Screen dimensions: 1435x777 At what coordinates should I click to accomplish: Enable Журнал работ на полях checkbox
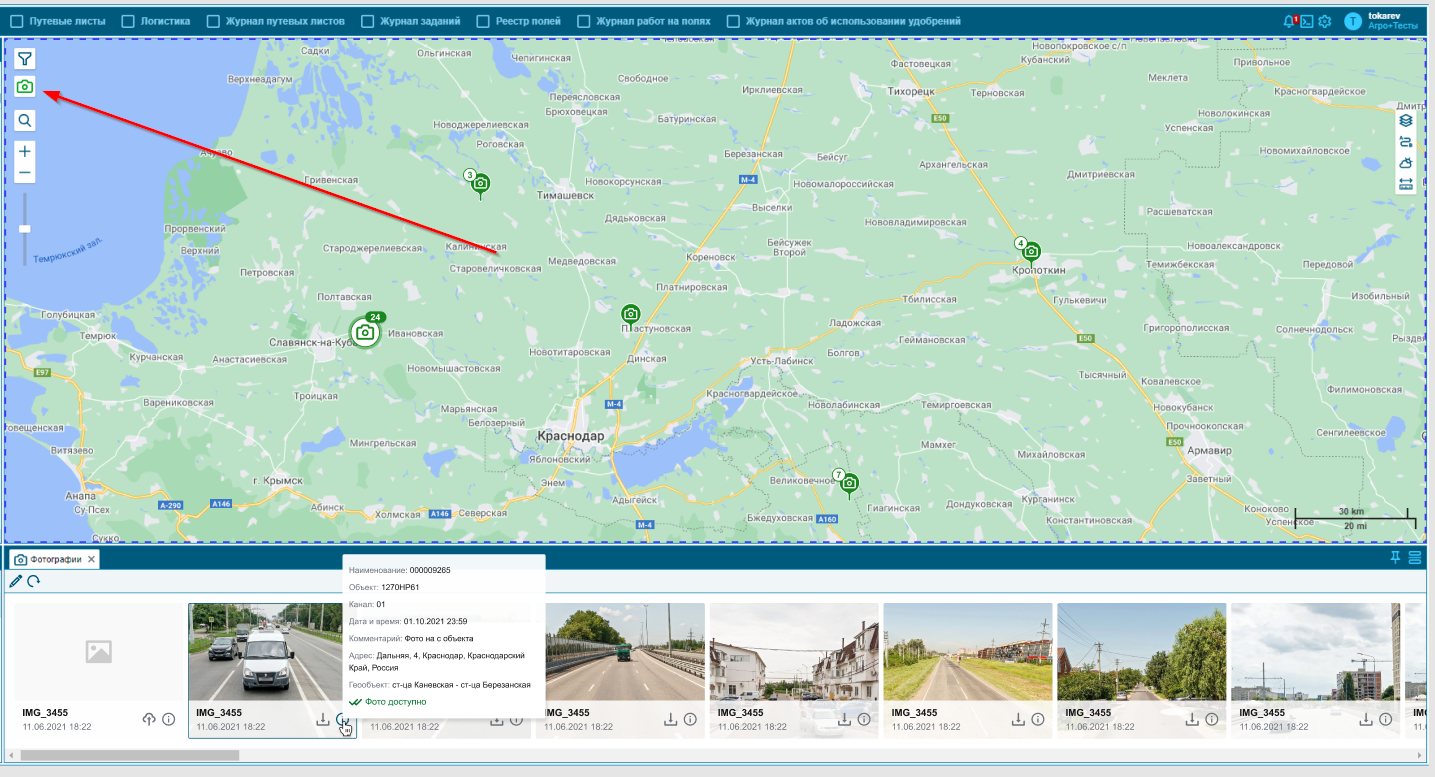coord(583,21)
